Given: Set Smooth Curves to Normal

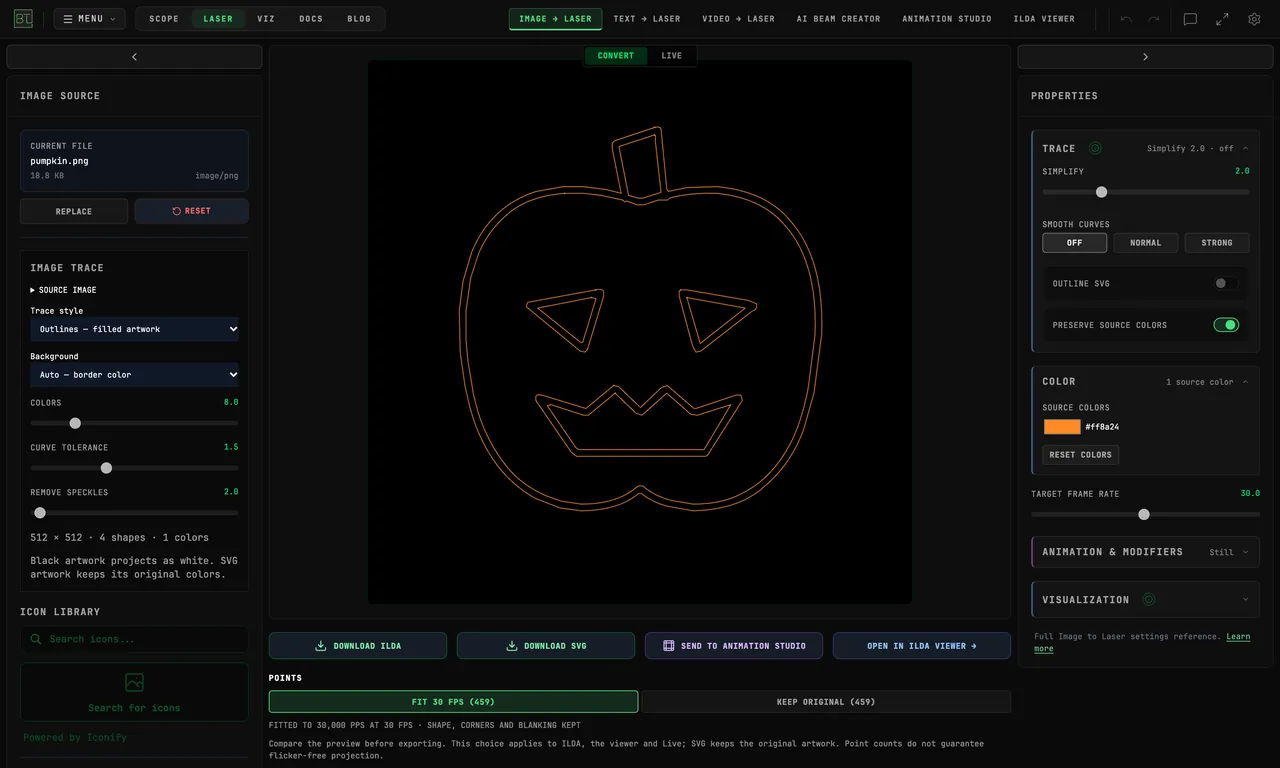Looking at the screenshot, I should point(1146,243).
